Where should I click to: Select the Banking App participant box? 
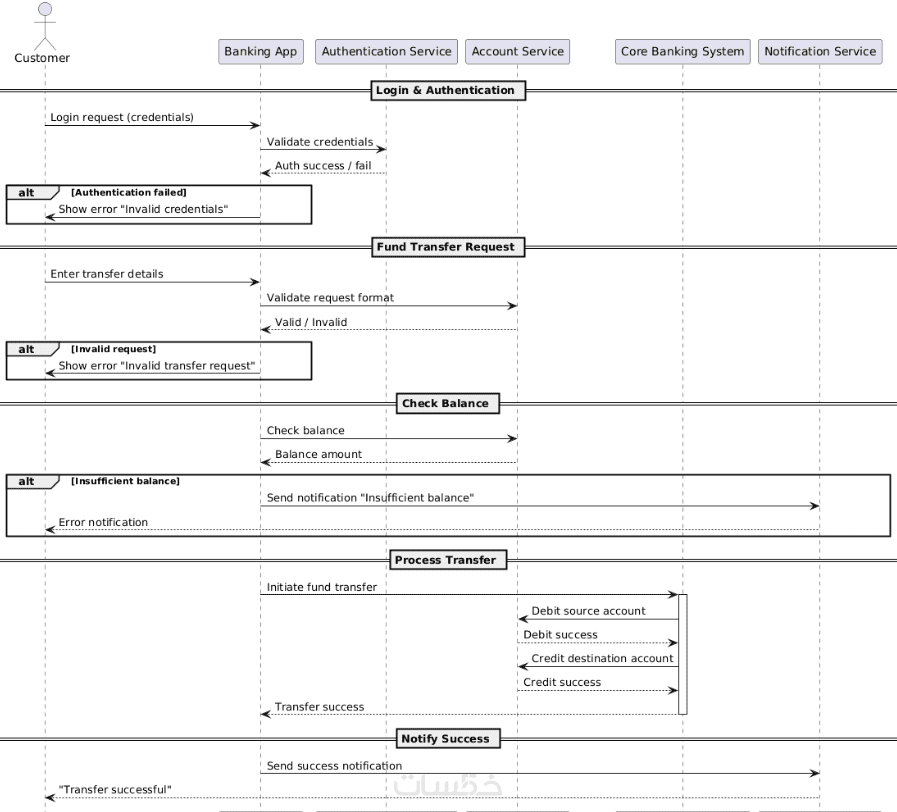pos(260,52)
